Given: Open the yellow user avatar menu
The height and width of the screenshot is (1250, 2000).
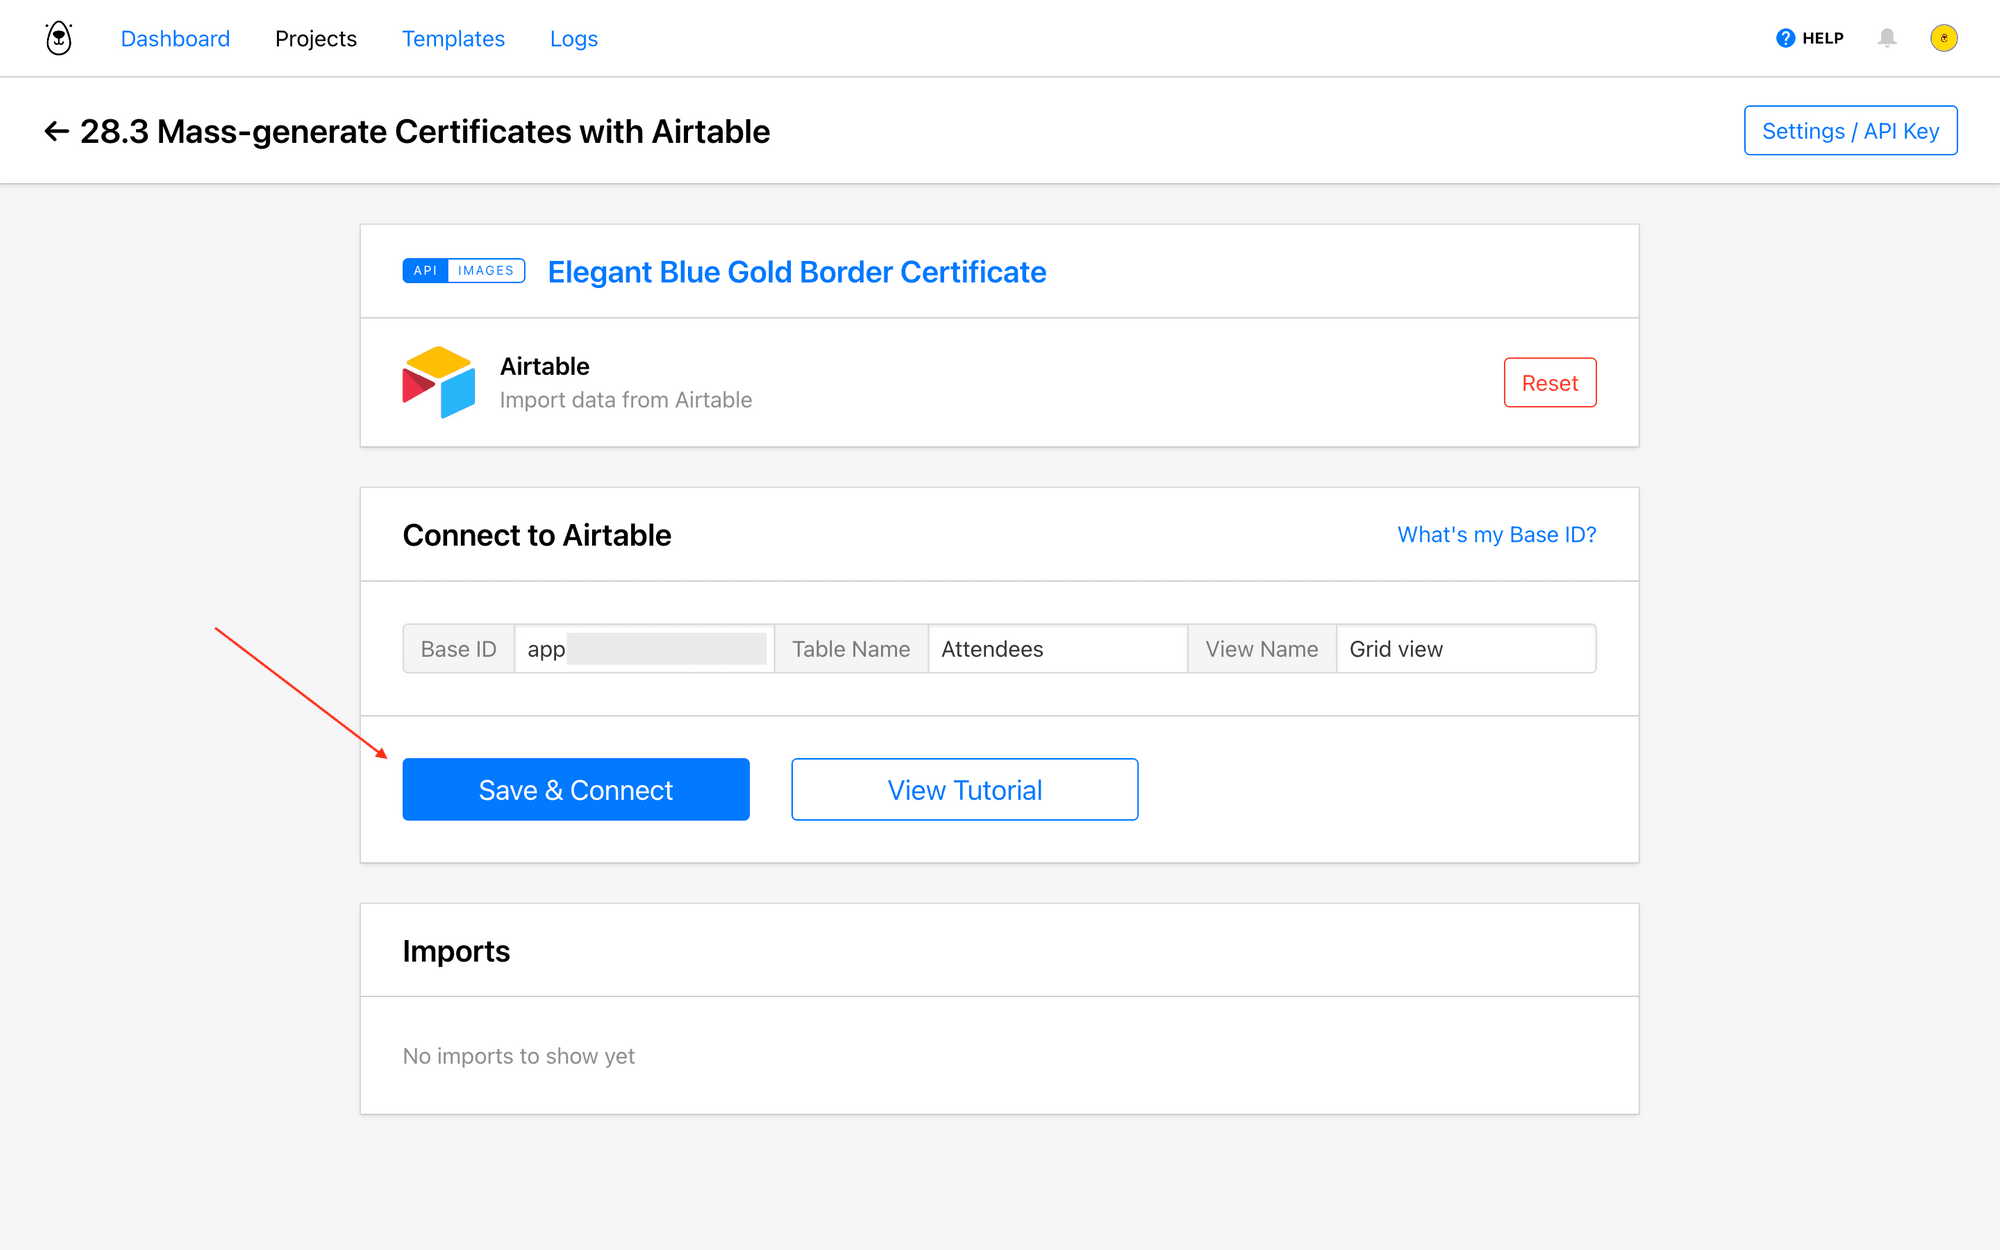Looking at the screenshot, I should pyautogui.click(x=1943, y=38).
